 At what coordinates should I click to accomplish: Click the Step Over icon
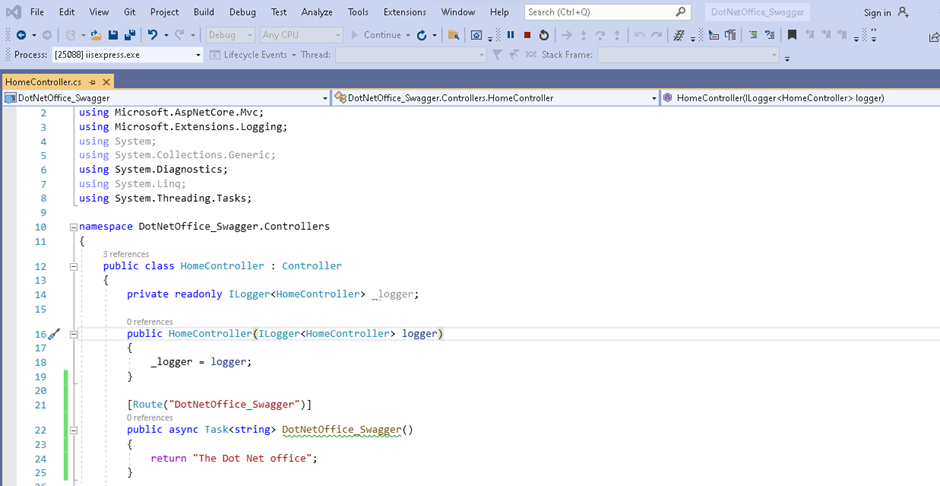600,35
